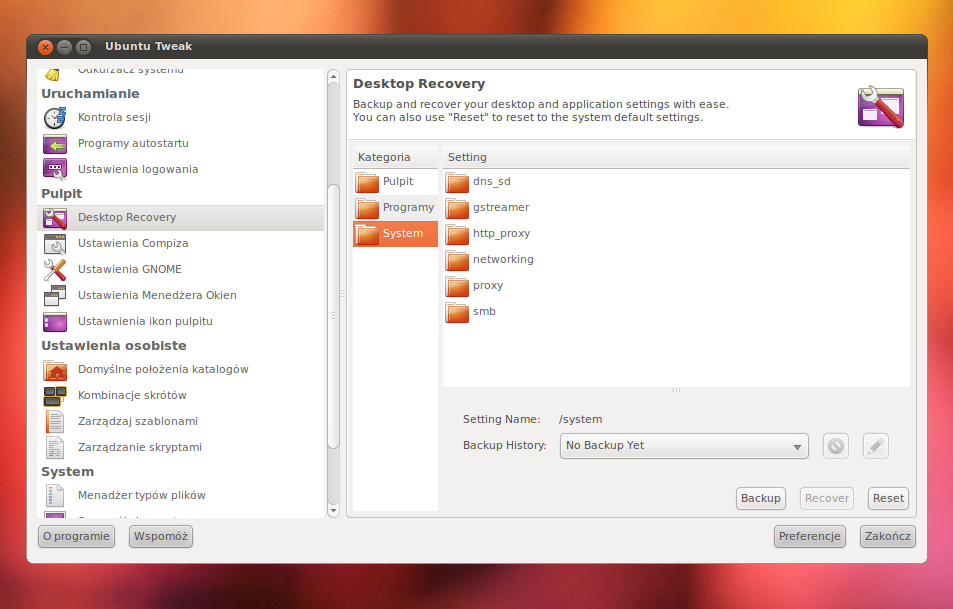Select the Kontrola sesji label
953x609 pixels.
114,117
